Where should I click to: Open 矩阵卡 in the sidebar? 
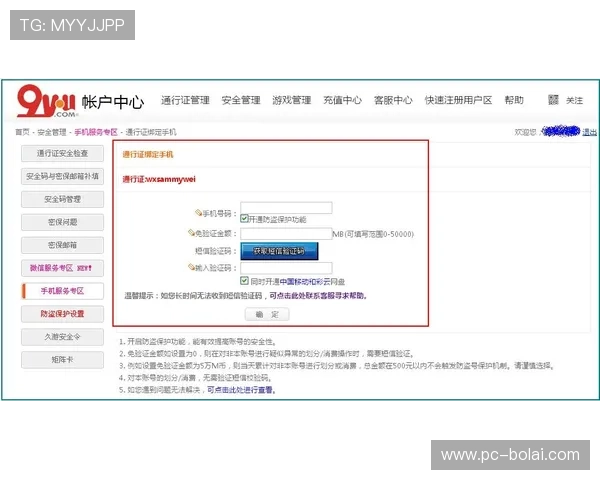[x=62, y=360]
